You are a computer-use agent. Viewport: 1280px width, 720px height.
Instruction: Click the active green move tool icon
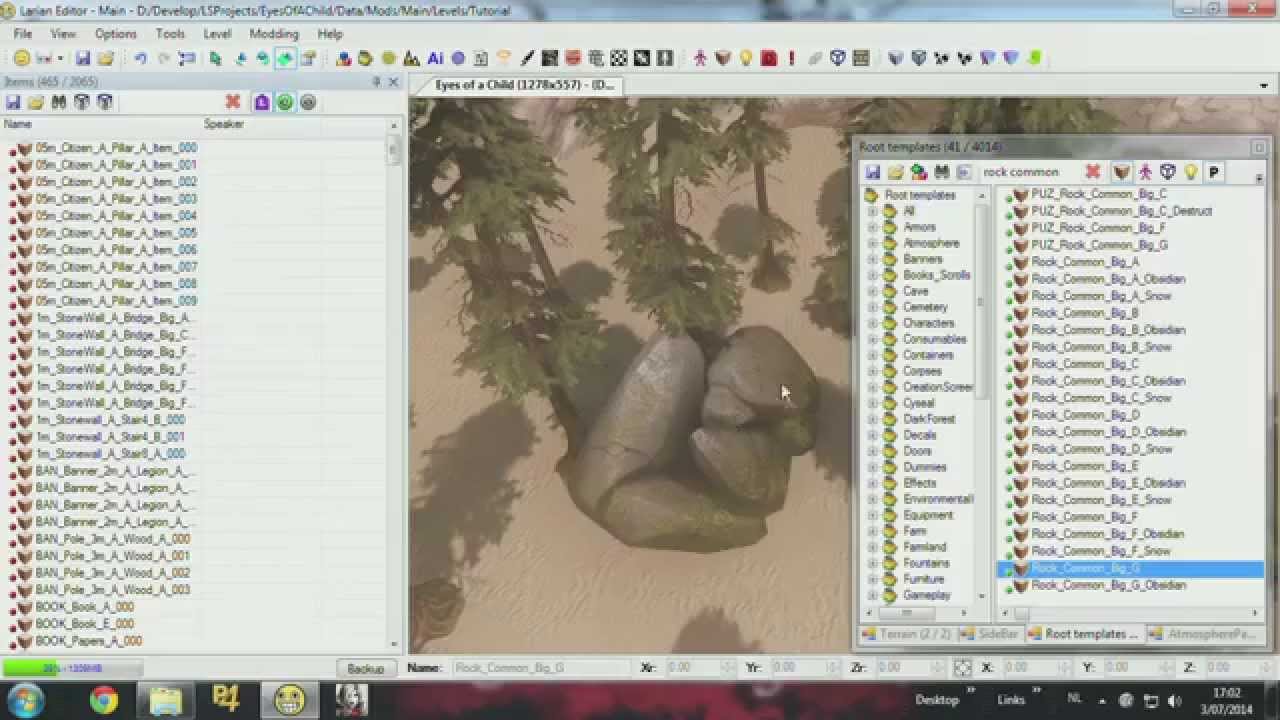coord(285,58)
